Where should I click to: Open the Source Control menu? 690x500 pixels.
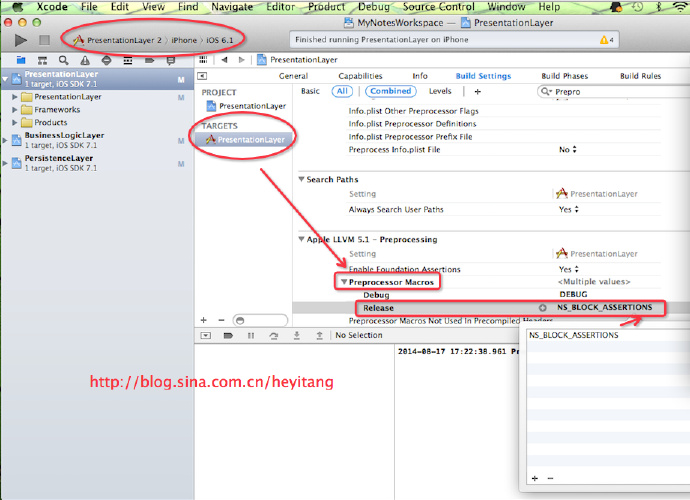point(439,7)
